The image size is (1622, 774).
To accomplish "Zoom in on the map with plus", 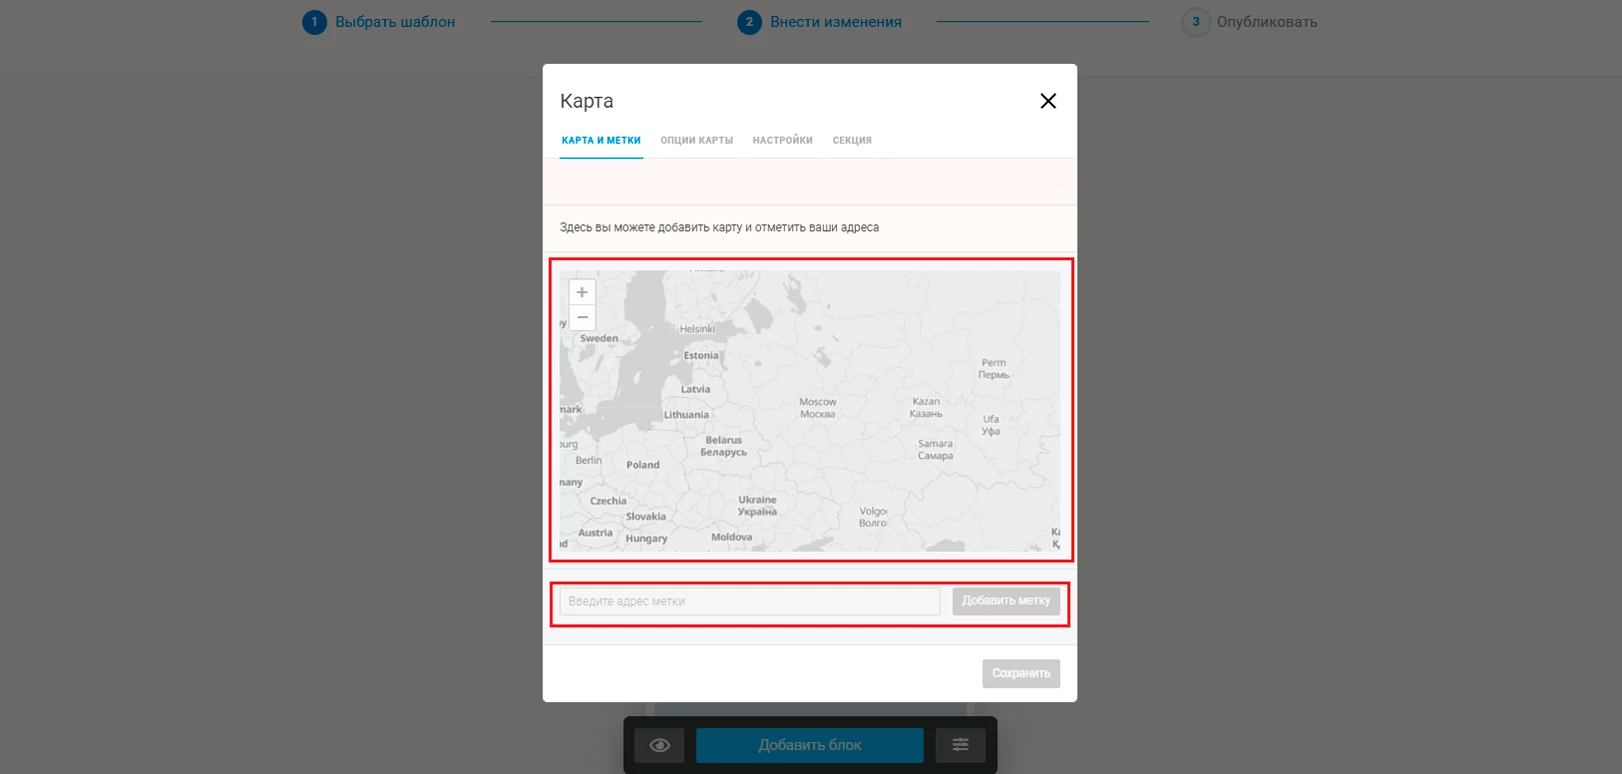I will [582, 292].
